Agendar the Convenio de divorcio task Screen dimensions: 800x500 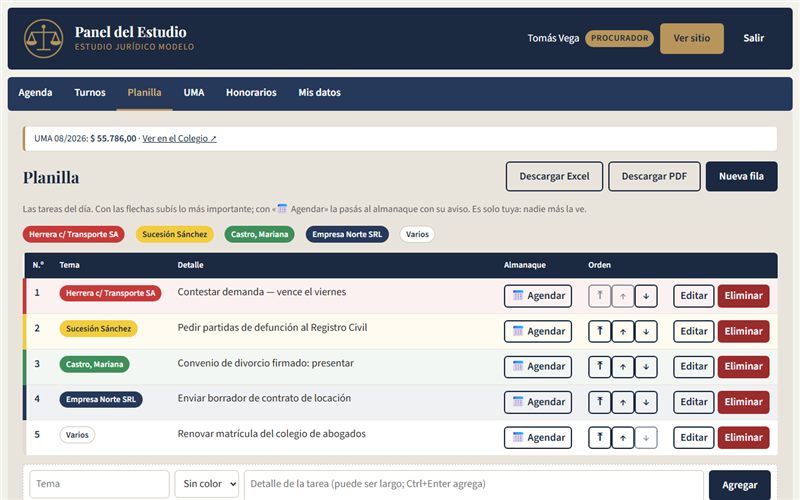pyautogui.click(x=538, y=366)
